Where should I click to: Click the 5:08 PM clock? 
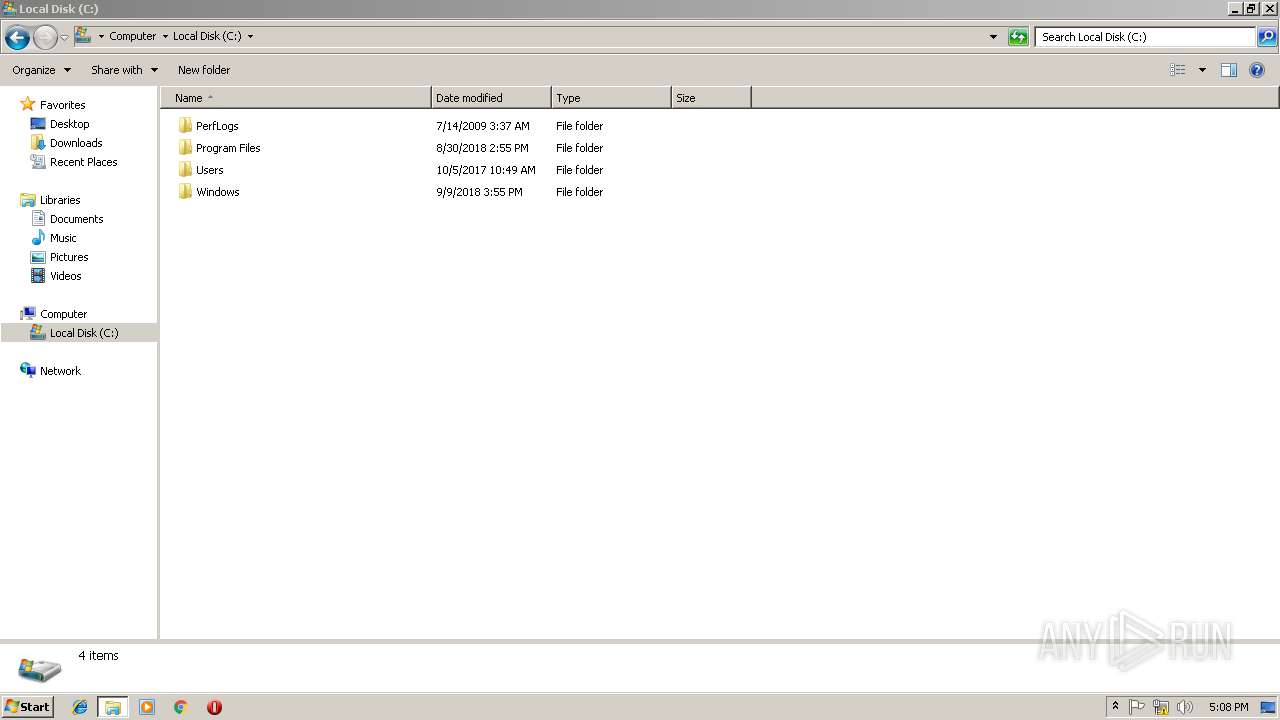coord(1228,707)
